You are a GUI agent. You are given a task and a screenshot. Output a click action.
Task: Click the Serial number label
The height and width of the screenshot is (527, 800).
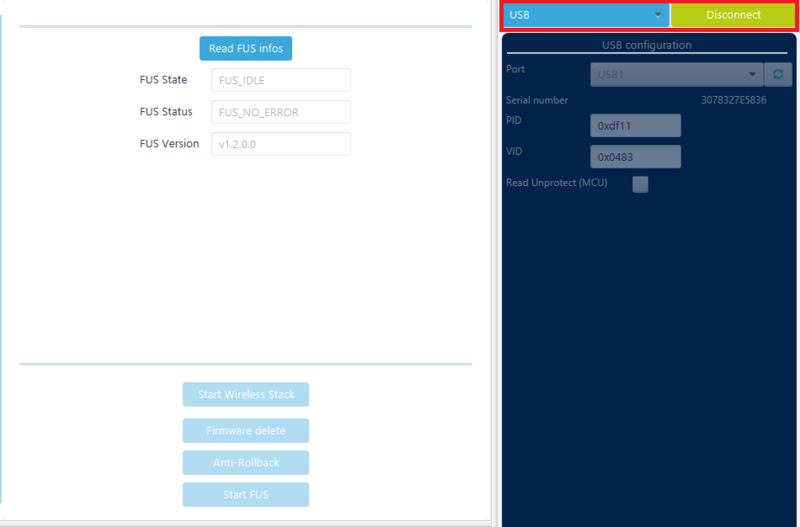pos(537,100)
